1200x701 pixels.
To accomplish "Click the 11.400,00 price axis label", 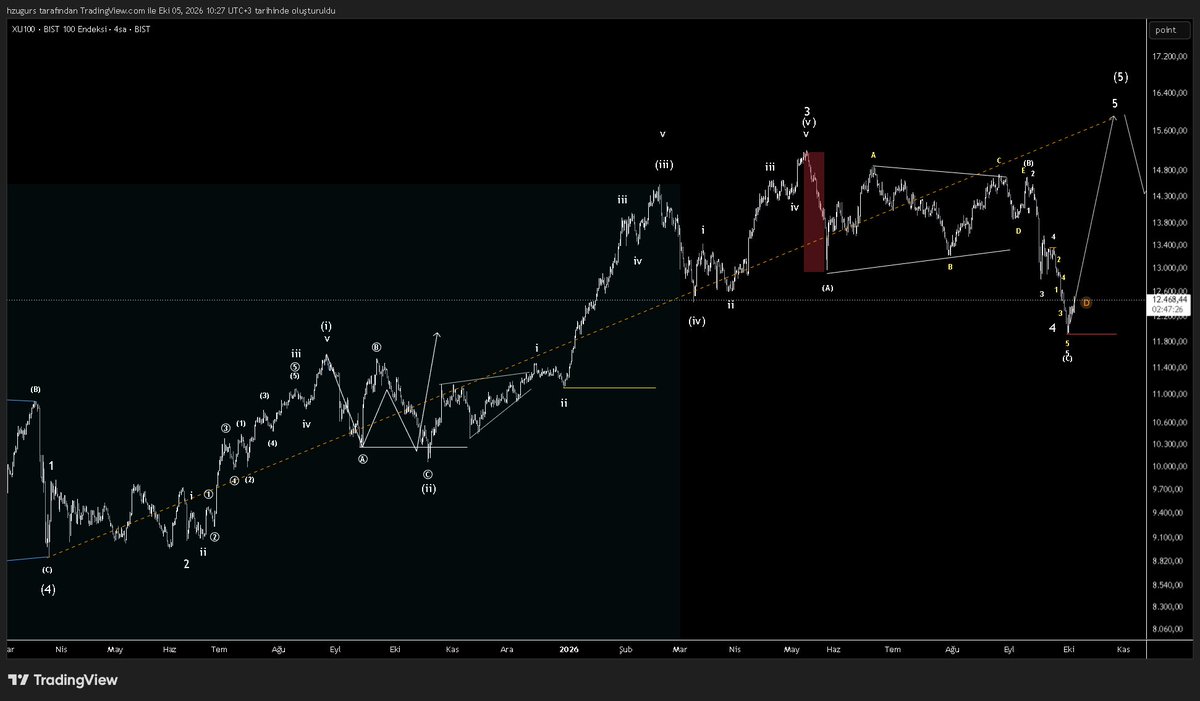I will pyautogui.click(x=1169, y=368).
